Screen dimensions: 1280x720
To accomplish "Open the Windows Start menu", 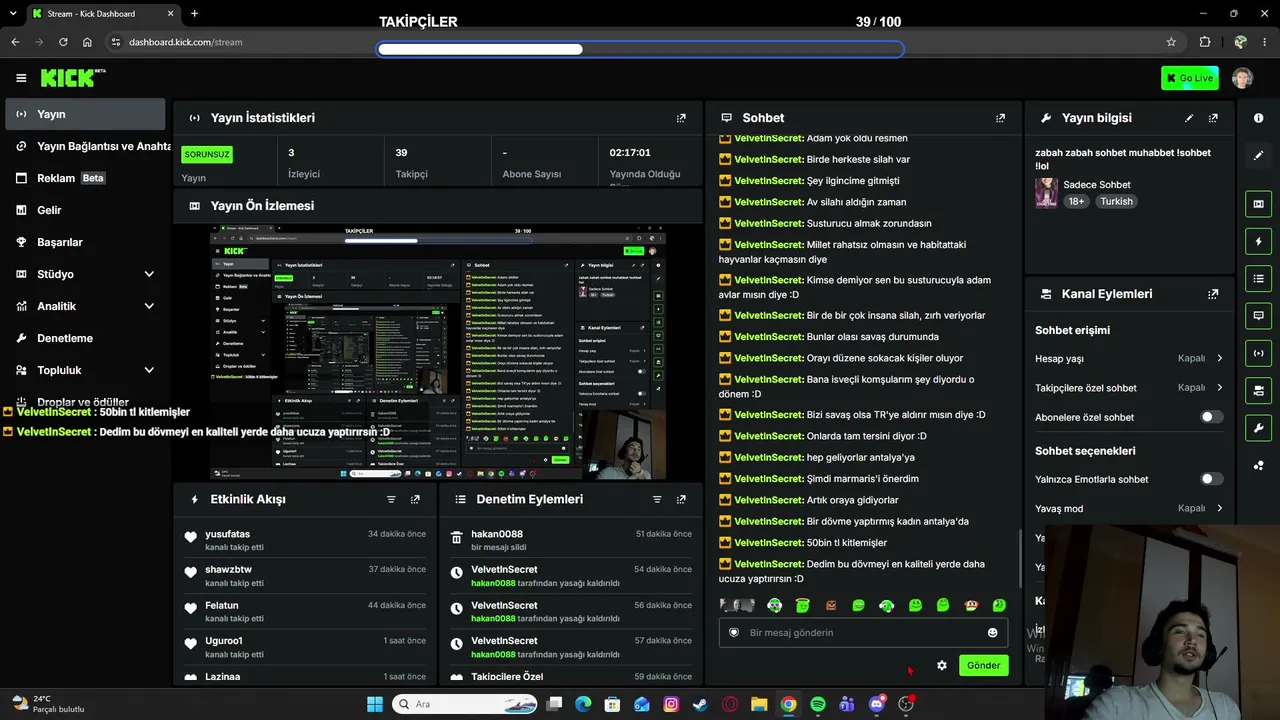I will click(374, 704).
